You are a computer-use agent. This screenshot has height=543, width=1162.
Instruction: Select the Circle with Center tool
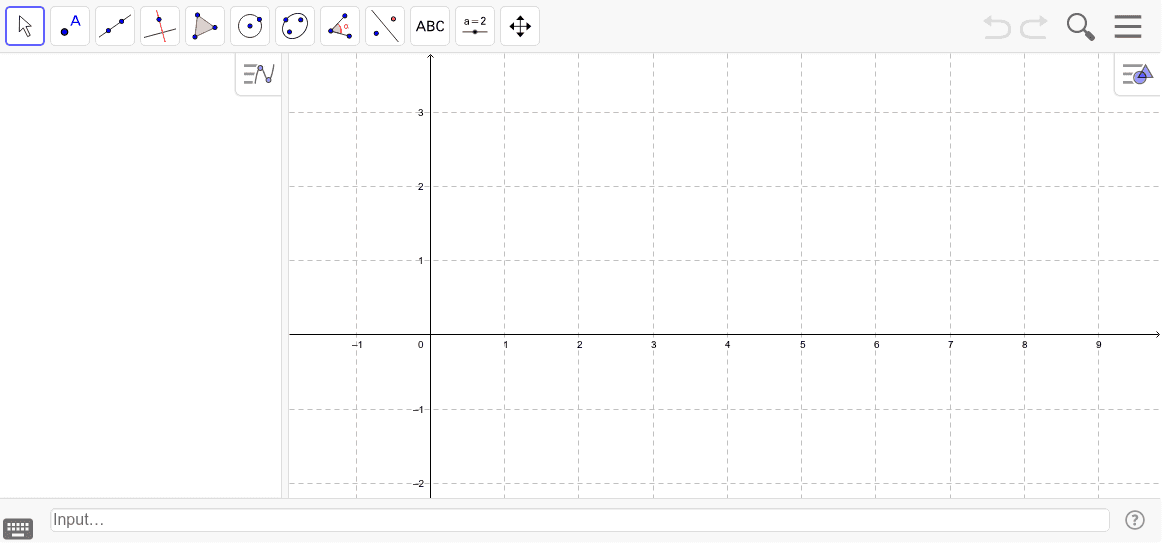coord(250,27)
